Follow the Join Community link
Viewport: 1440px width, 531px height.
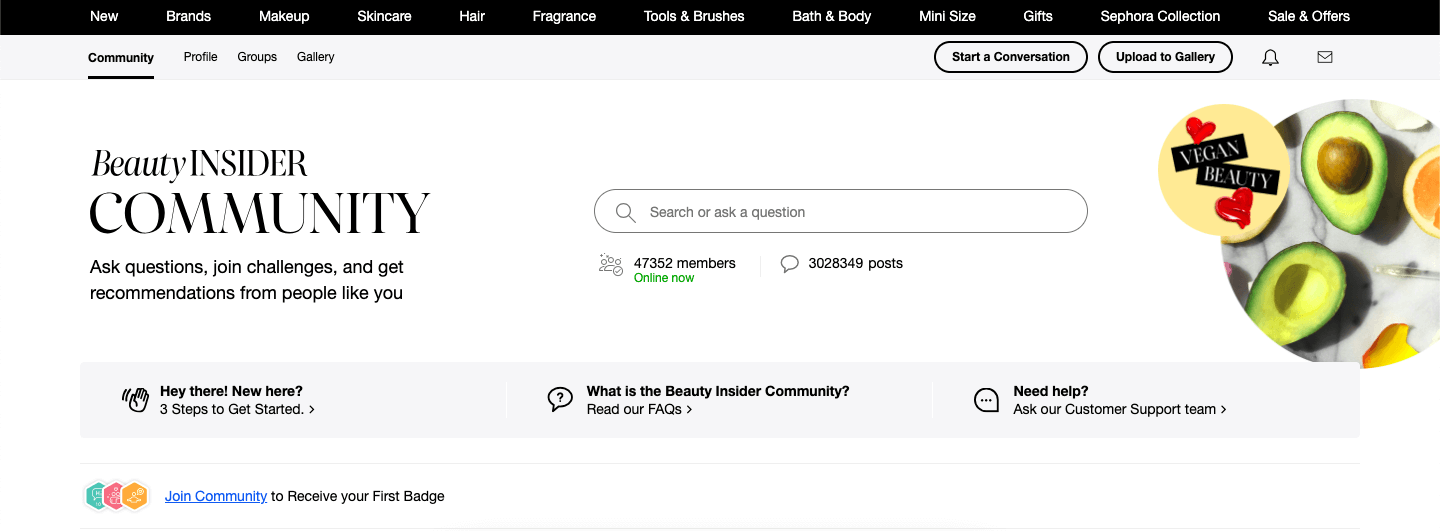(x=216, y=496)
